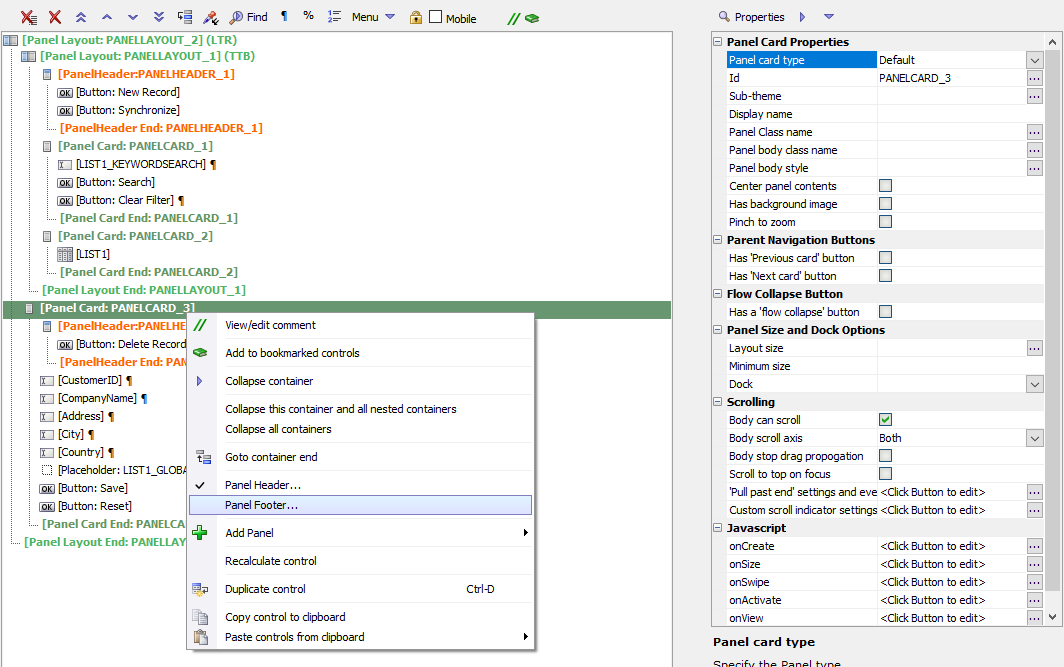Collapse the Scrolling section
This screenshot has height=667, width=1064.
coord(718,402)
